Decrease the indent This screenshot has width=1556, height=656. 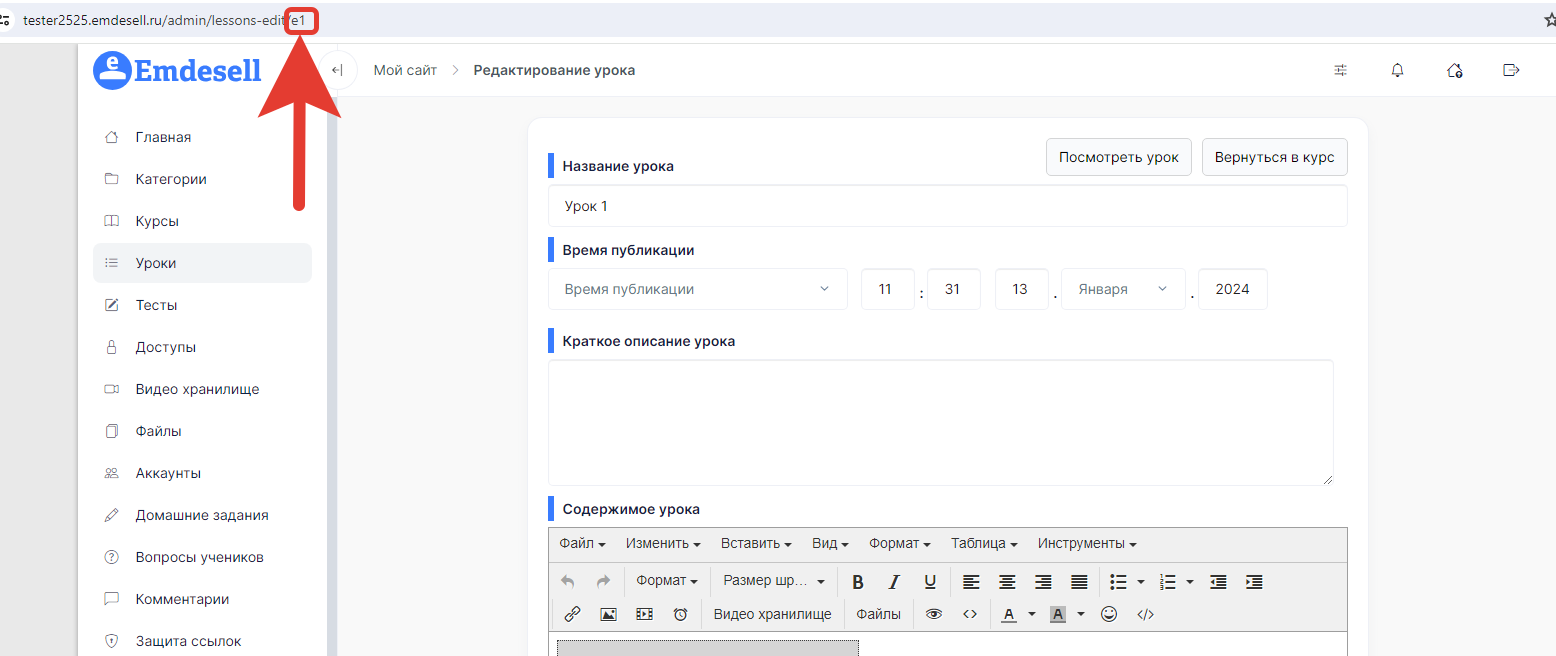[x=1218, y=581]
